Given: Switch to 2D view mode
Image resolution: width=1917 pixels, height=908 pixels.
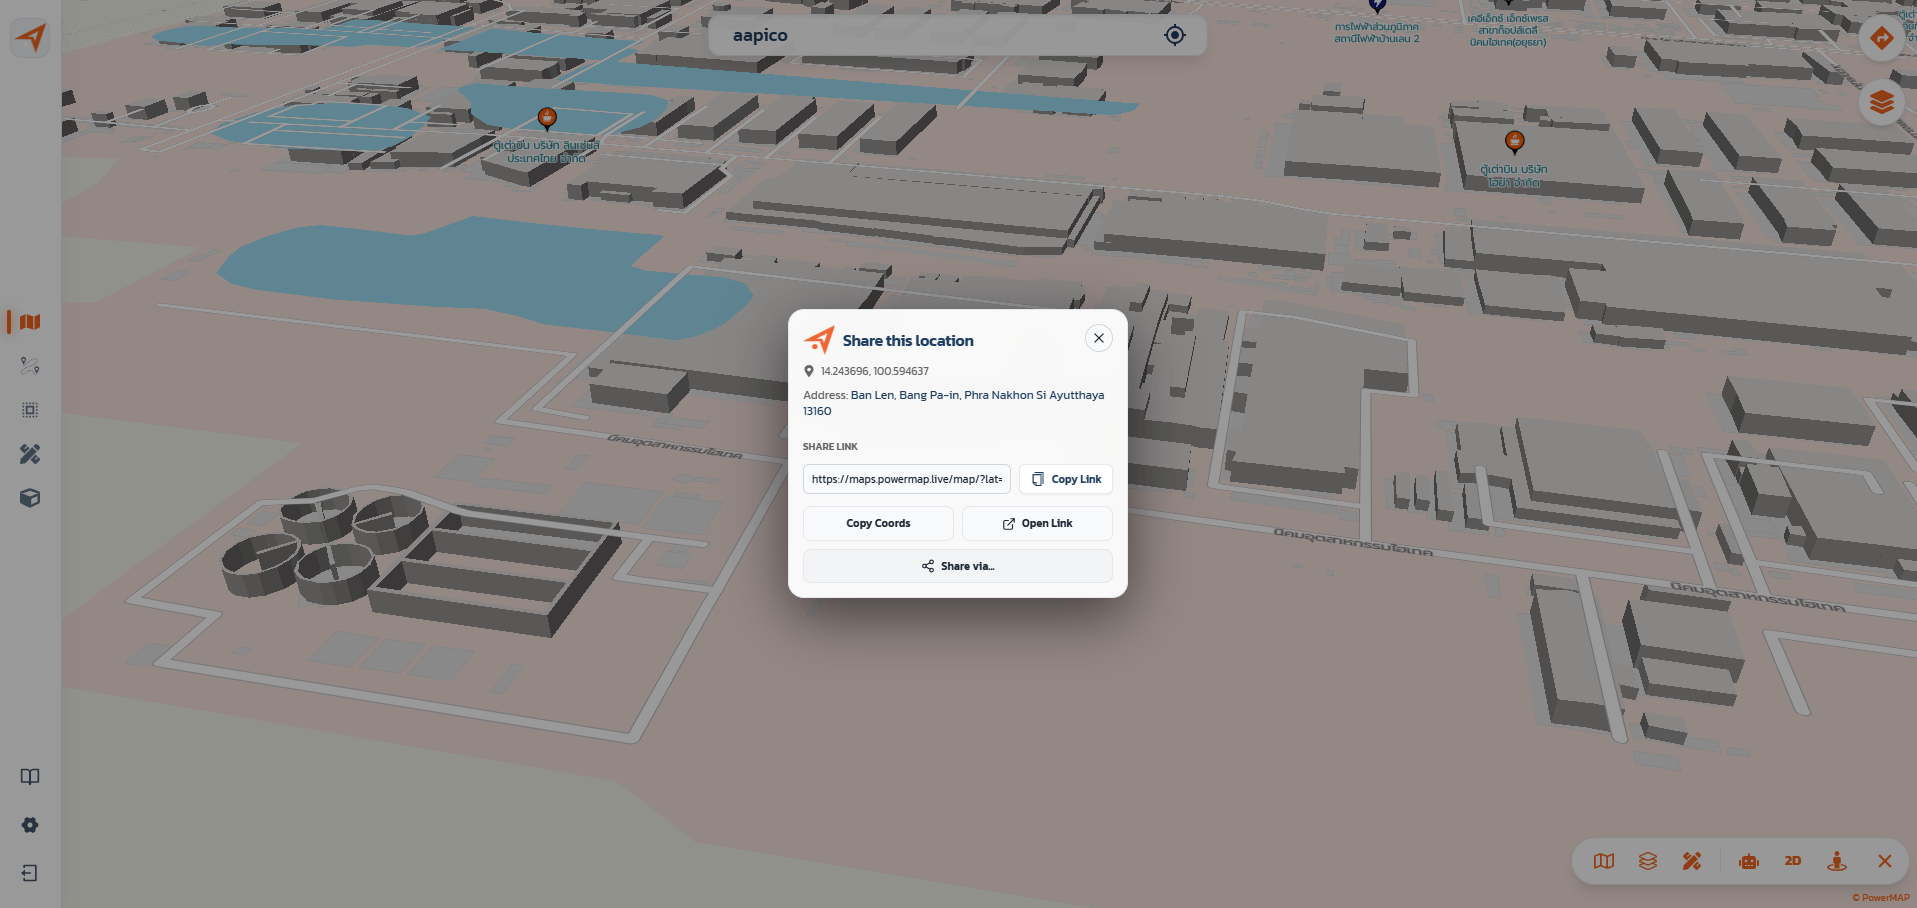Looking at the screenshot, I should point(1793,861).
